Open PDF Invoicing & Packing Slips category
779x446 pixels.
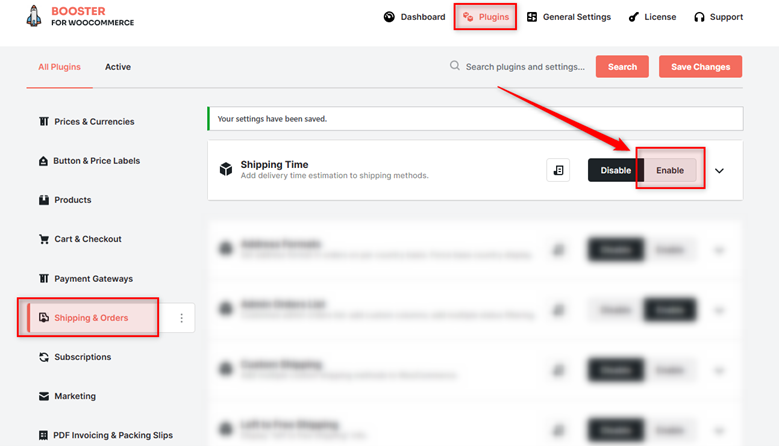pyautogui.click(x=106, y=436)
